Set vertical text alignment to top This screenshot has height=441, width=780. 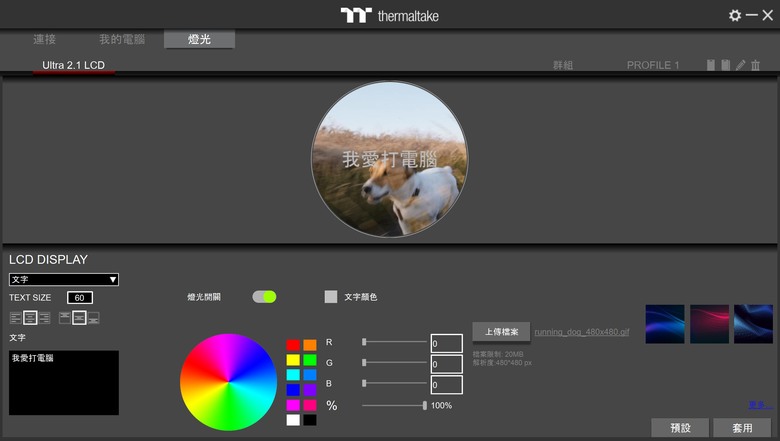point(65,318)
